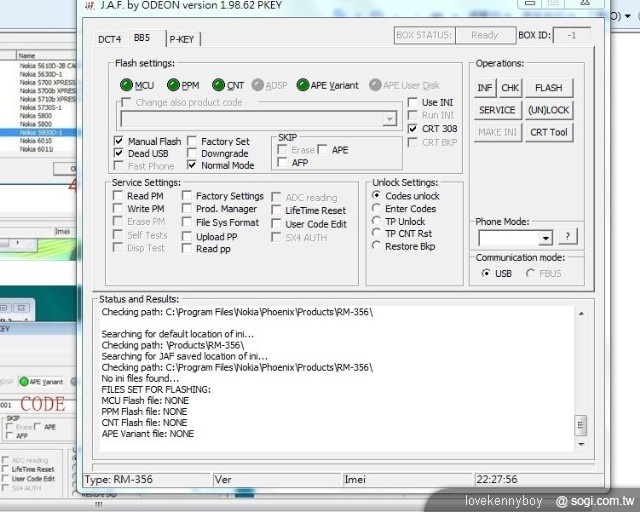Screen dimensions: 640x512
Task: Click the 'Type: RM-356' status bar field
Action: tap(147, 479)
